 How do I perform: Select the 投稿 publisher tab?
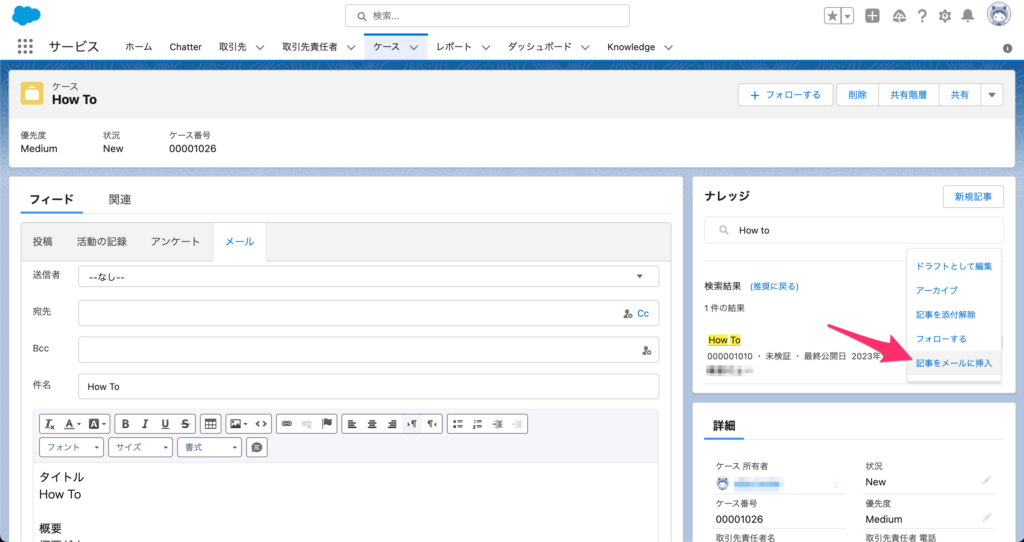click(x=42, y=241)
